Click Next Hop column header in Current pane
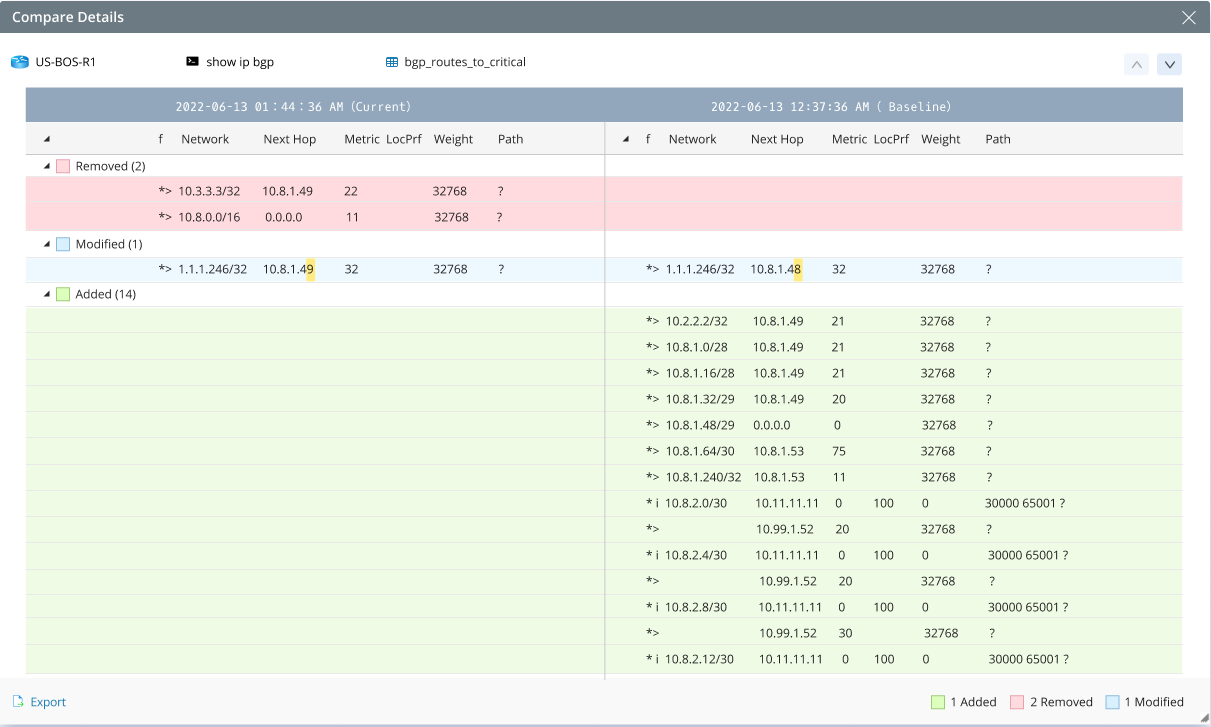 click(290, 139)
